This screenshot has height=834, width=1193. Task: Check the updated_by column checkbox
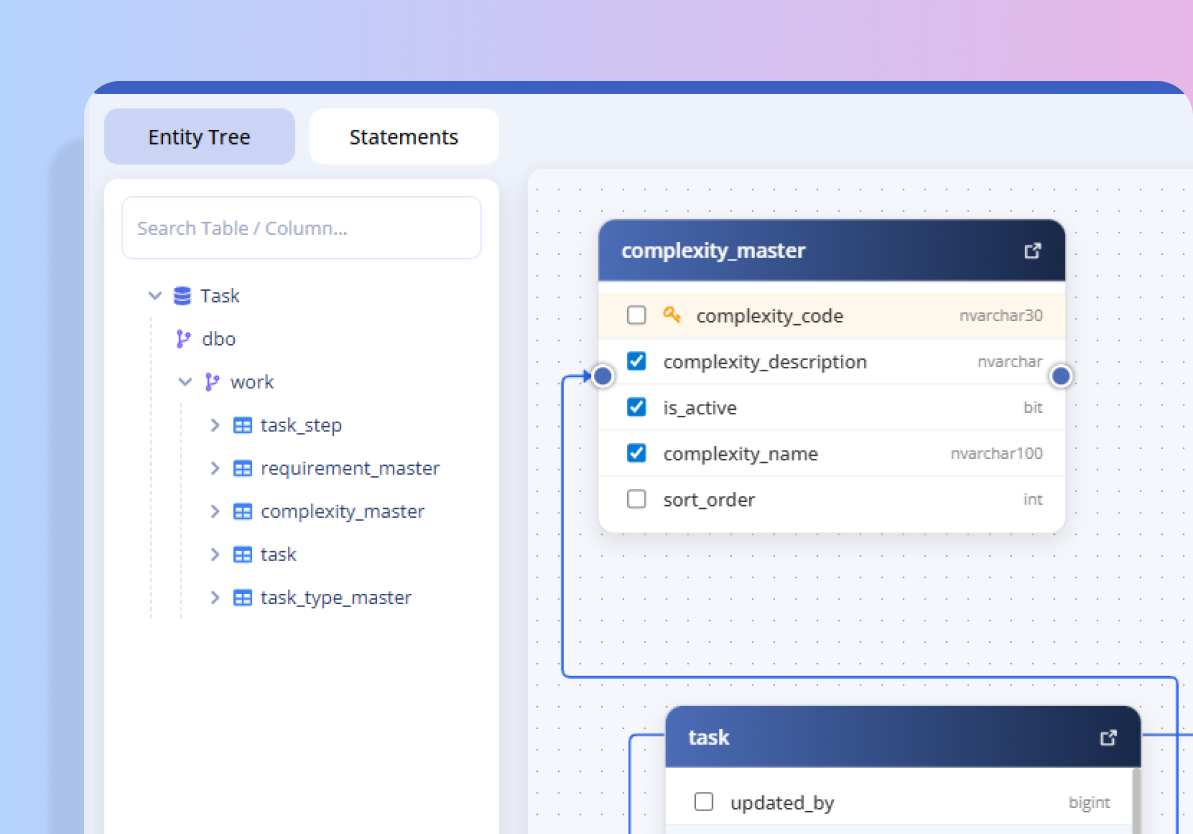[x=704, y=801]
